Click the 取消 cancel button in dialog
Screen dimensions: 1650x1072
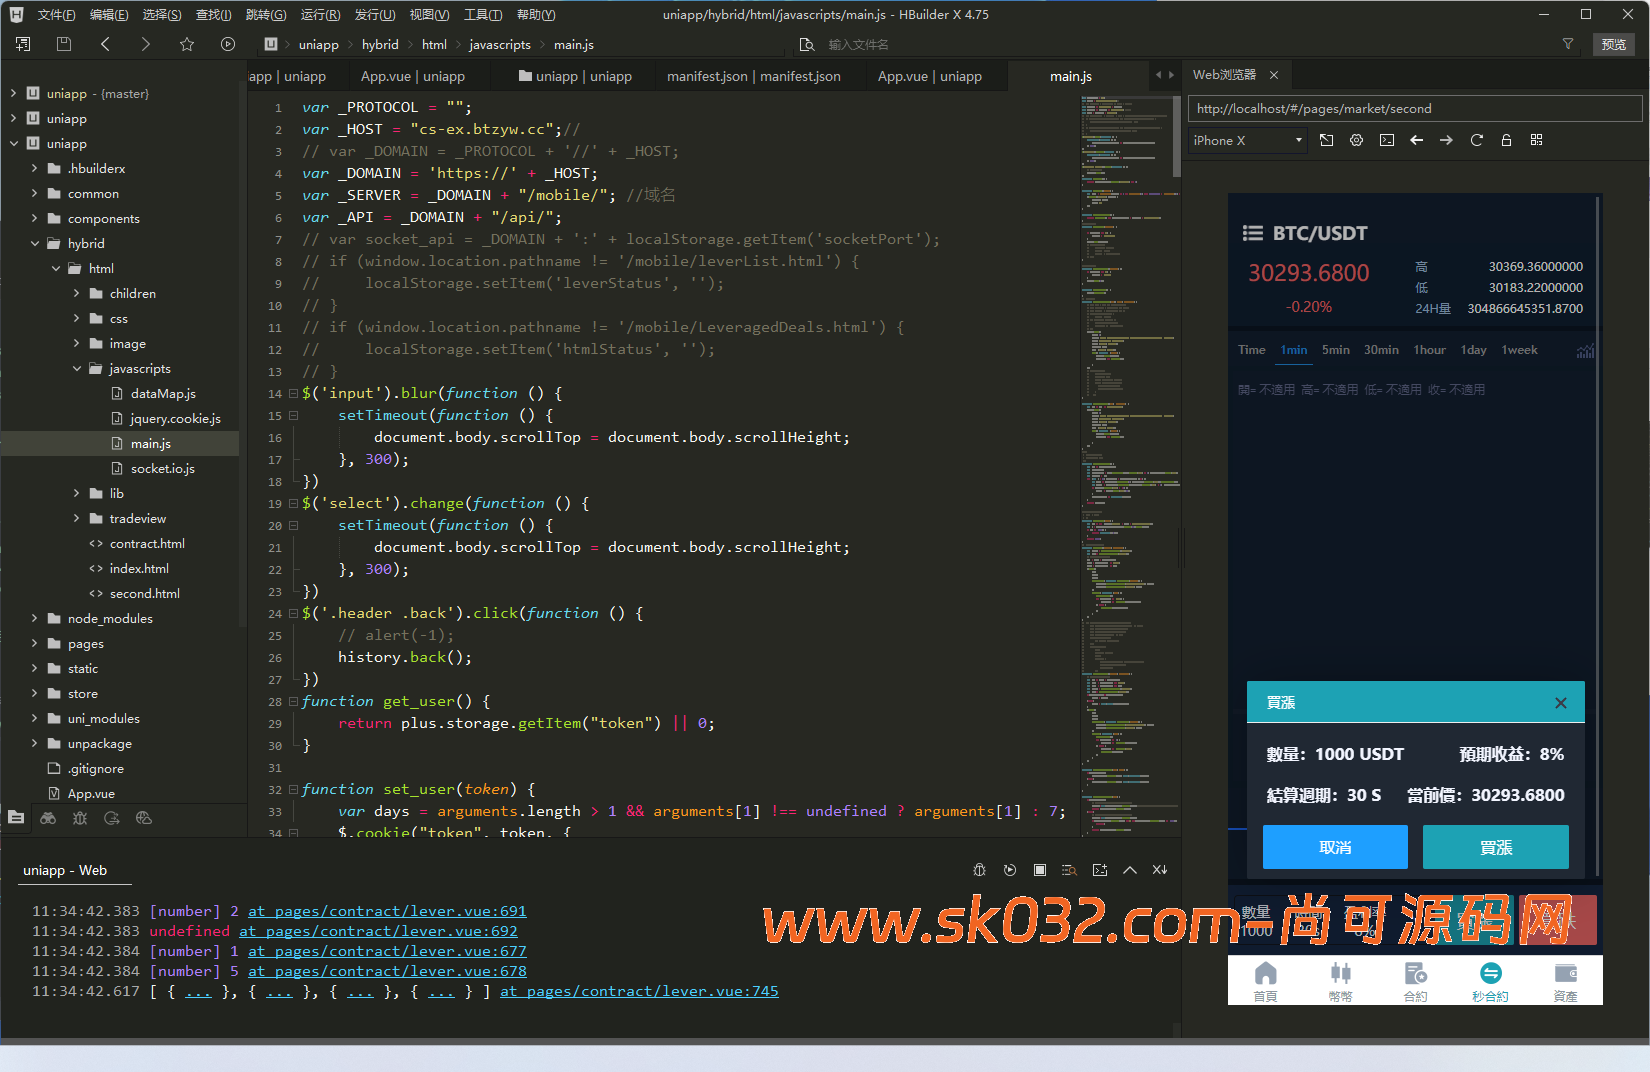coord(1334,847)
